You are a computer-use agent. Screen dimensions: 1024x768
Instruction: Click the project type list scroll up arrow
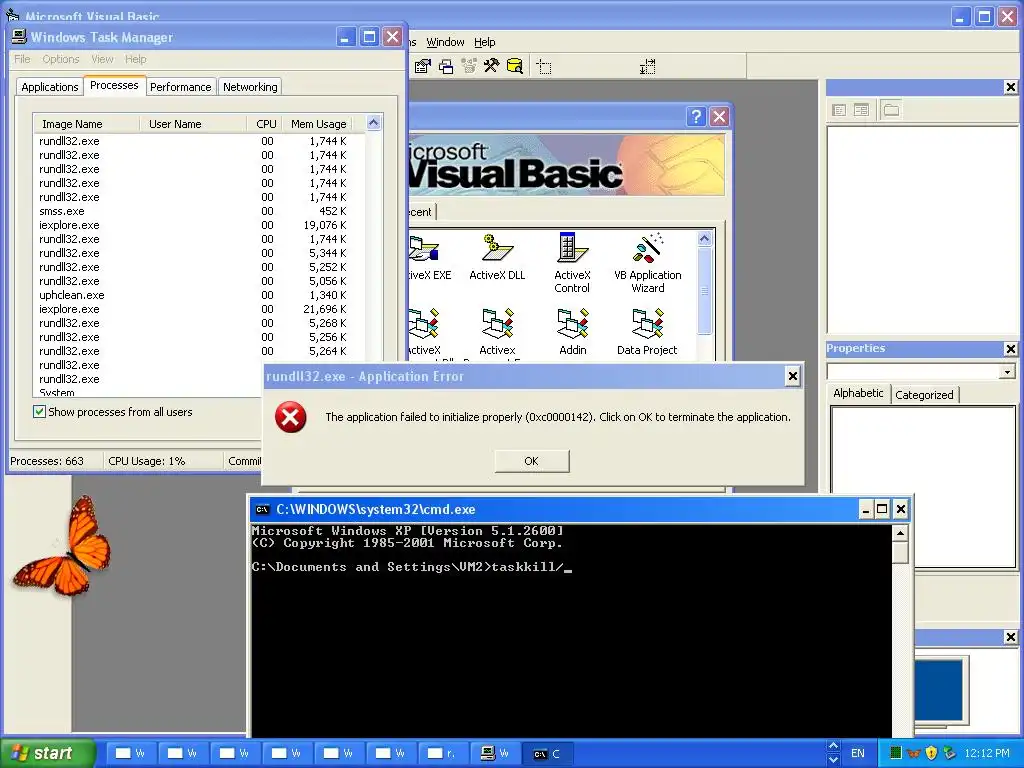pos(704,239)
